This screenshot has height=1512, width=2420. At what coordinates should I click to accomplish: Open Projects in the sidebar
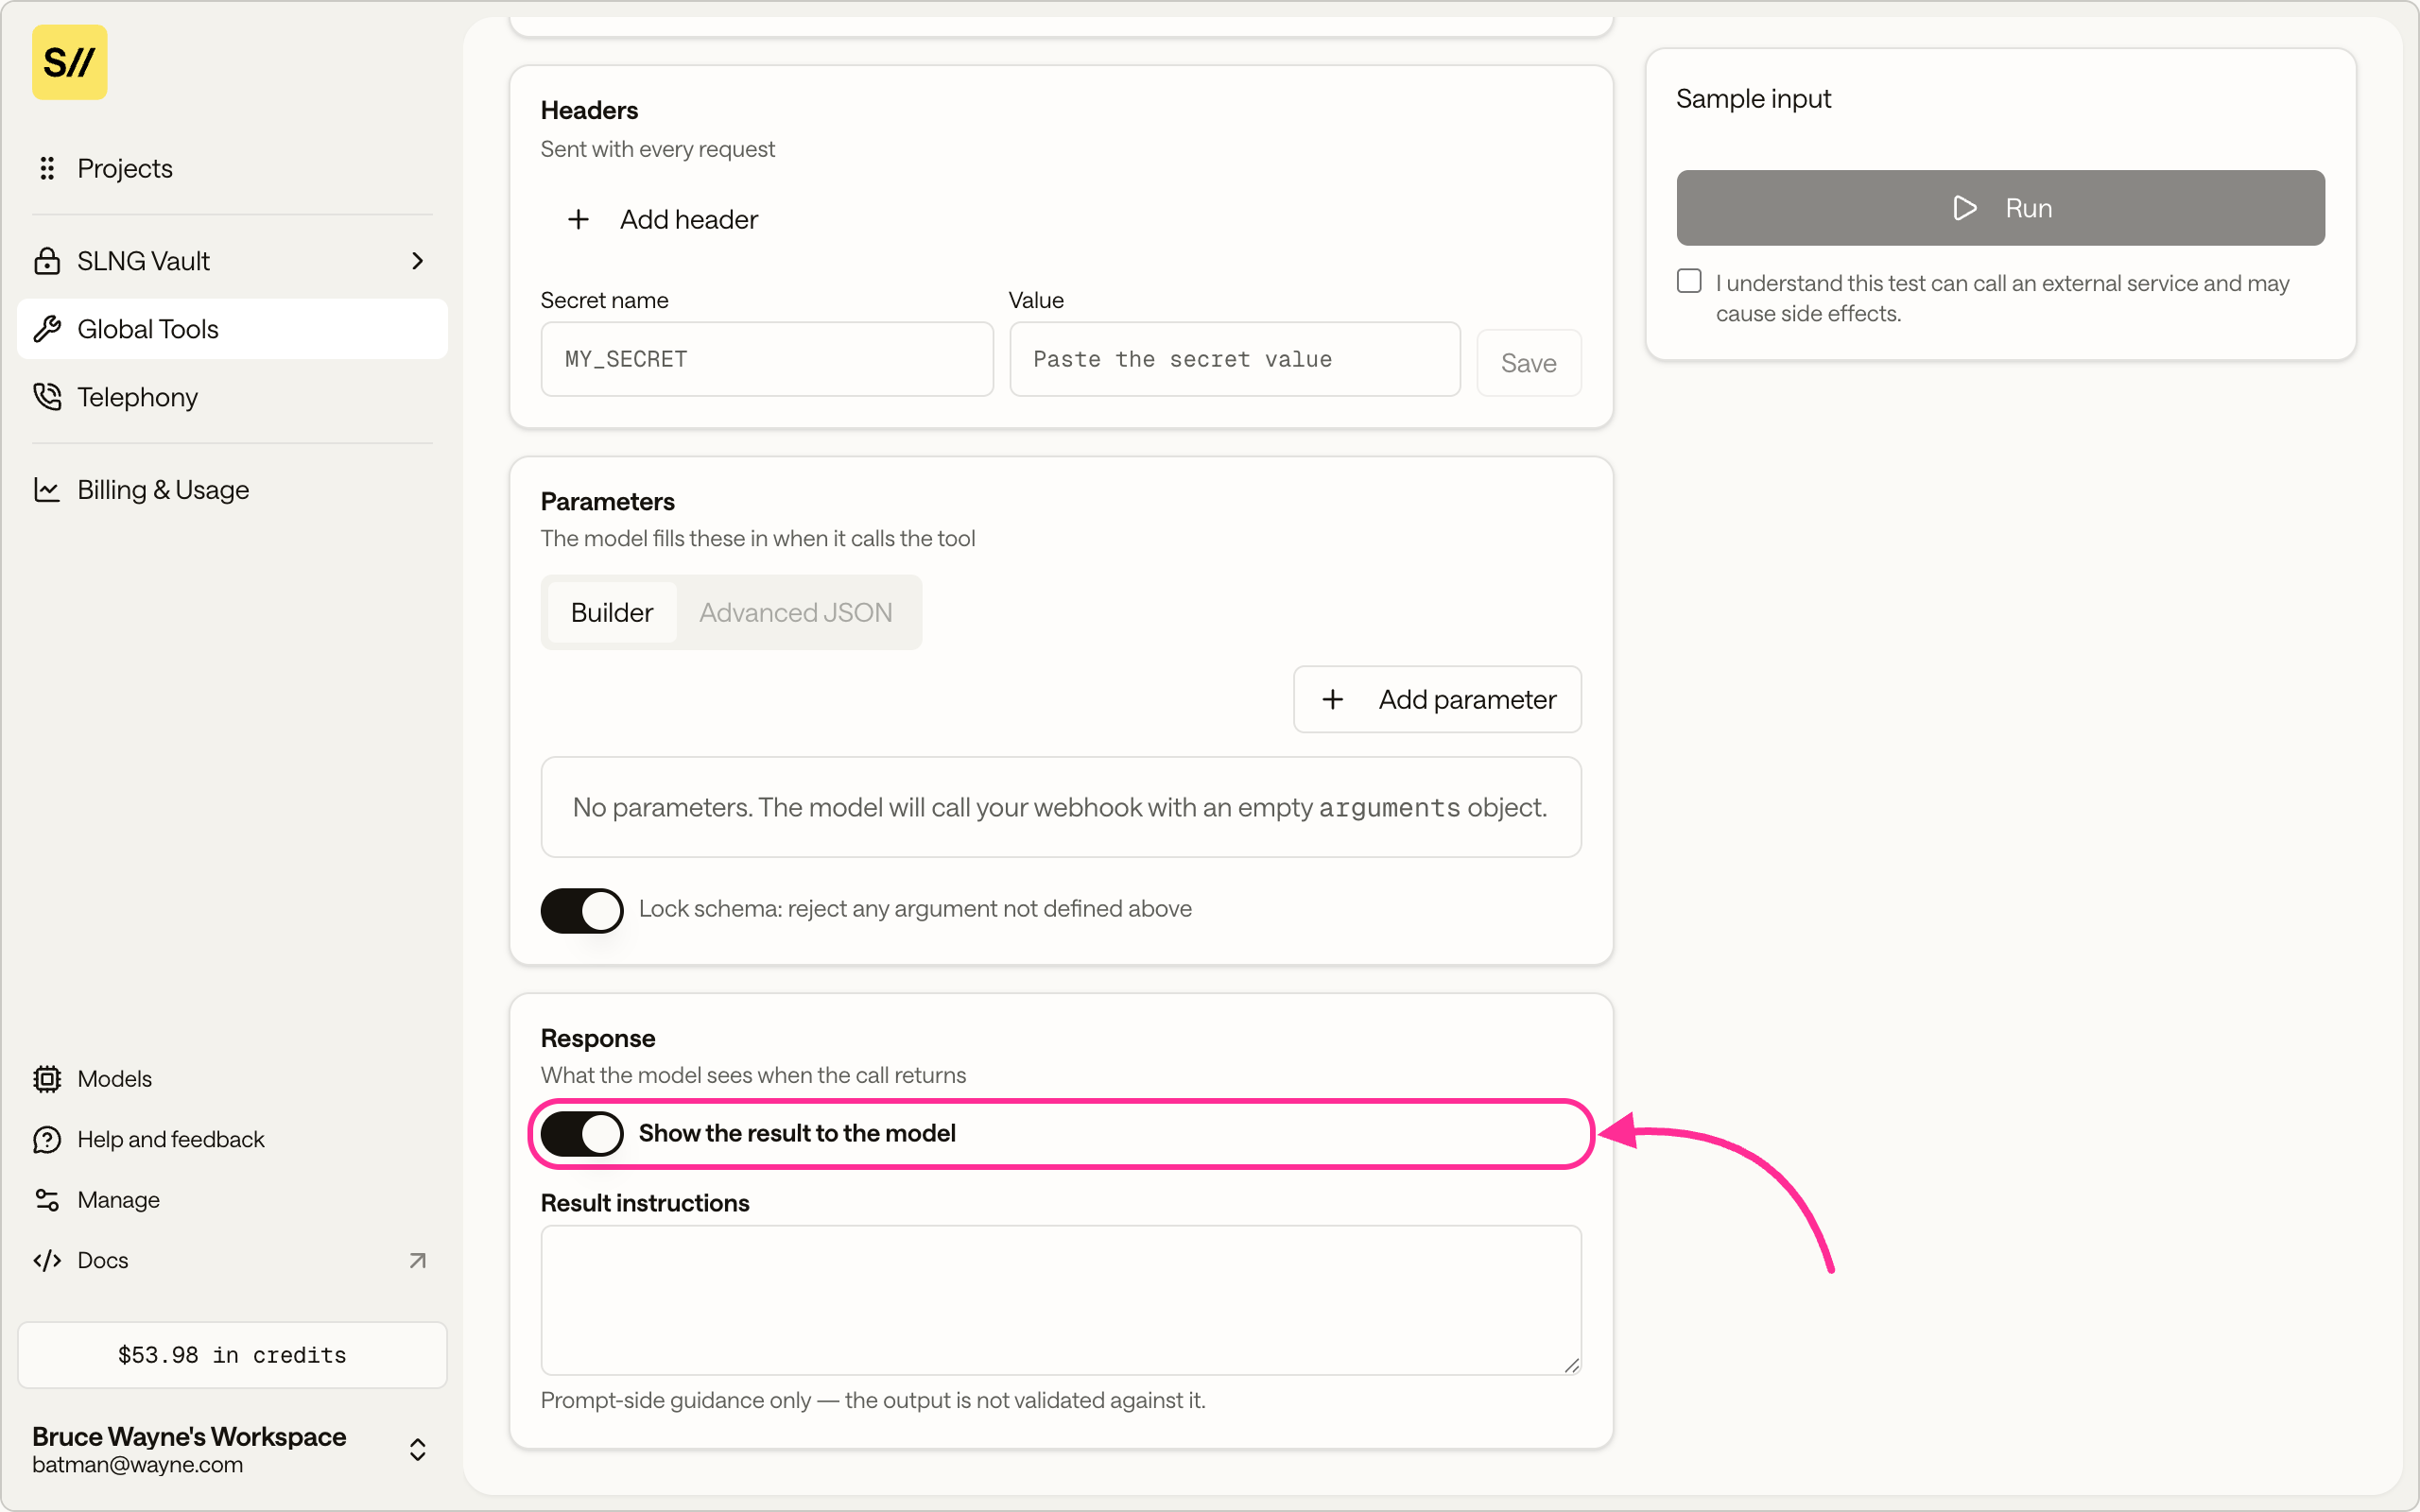(232, 168)
